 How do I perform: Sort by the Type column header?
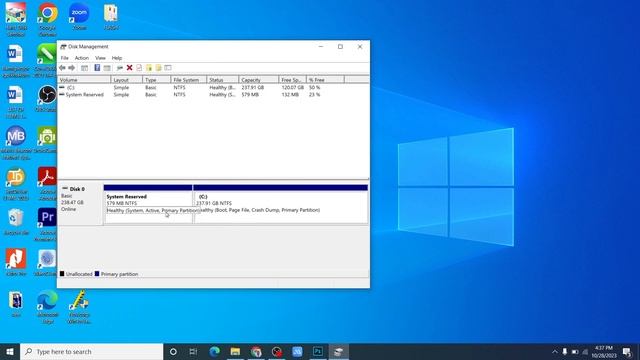click(156, 80)
